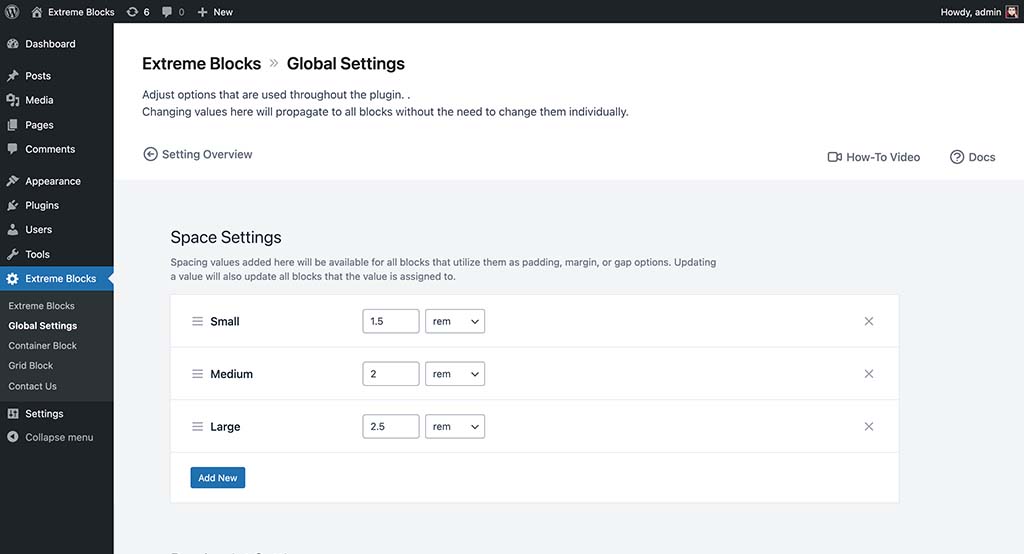
Task: Open Grid Block submenu item
Action: tap(31, 366)
